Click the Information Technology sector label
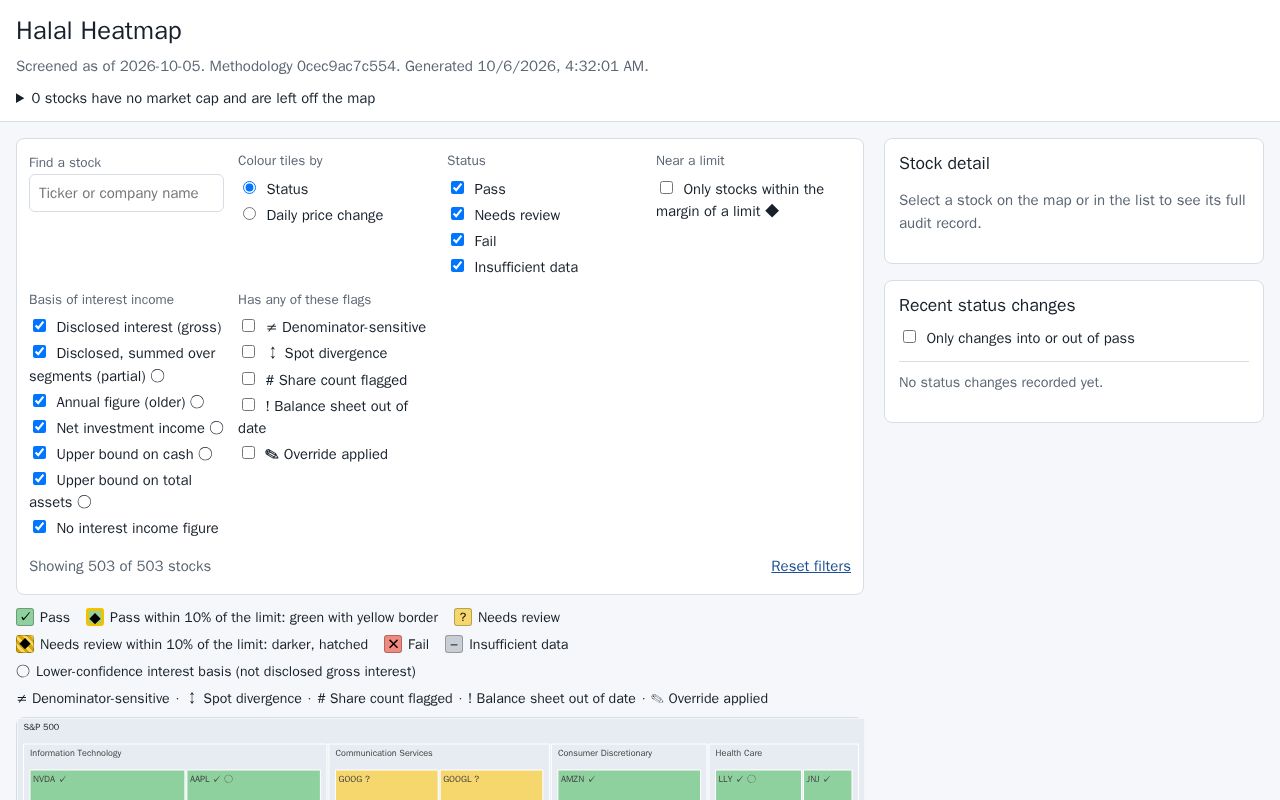 (76, 753)
